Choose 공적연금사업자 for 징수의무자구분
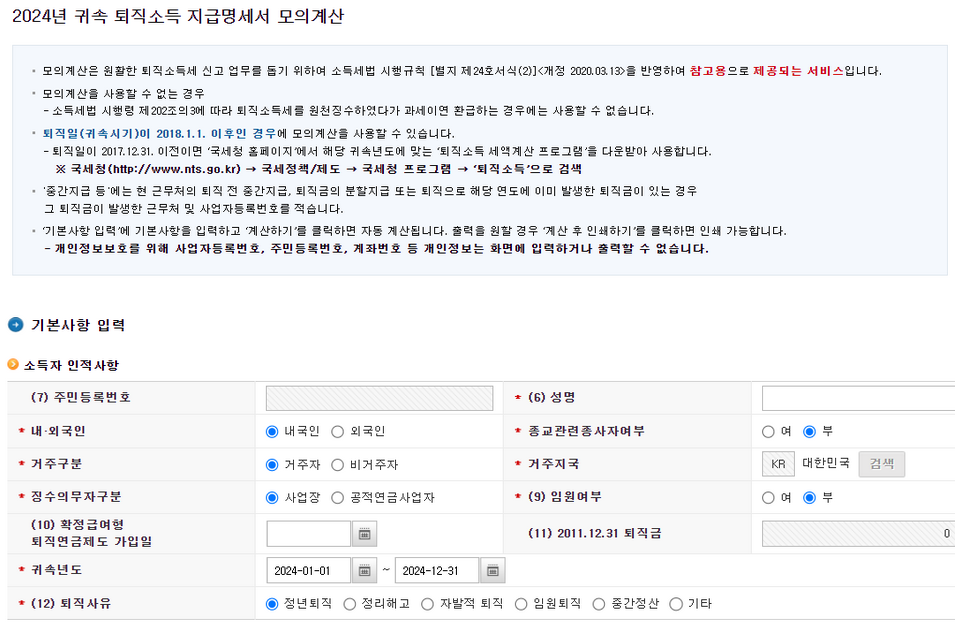The height and width of the screenshot is (625, 957). click(x=339, y=497)
